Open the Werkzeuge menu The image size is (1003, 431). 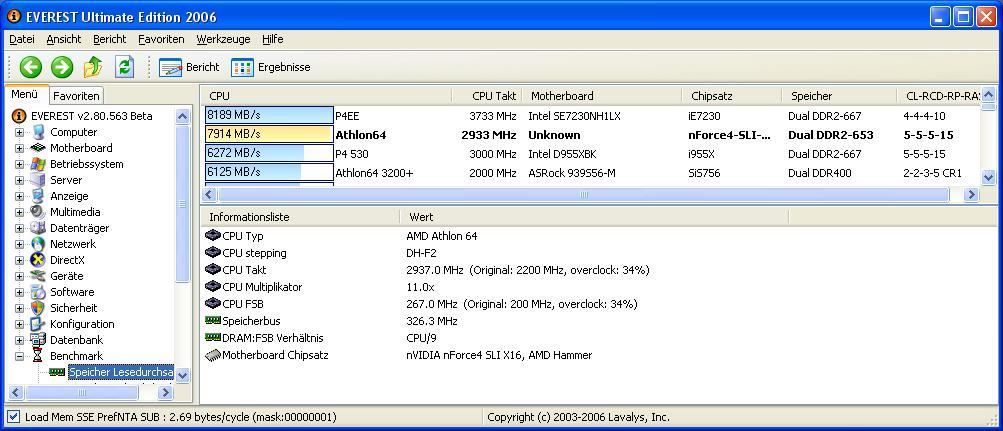pos(223,39)
